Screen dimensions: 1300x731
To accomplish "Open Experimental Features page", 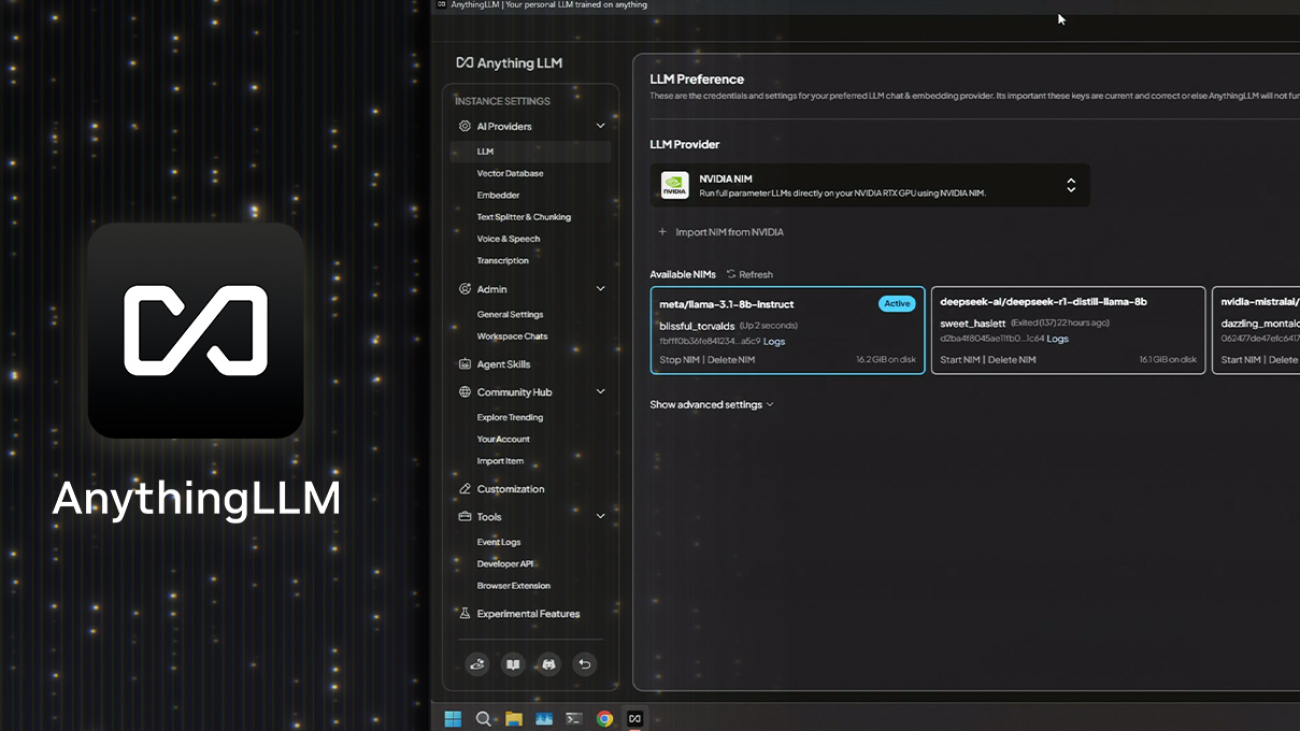I will tap(528, 614).
